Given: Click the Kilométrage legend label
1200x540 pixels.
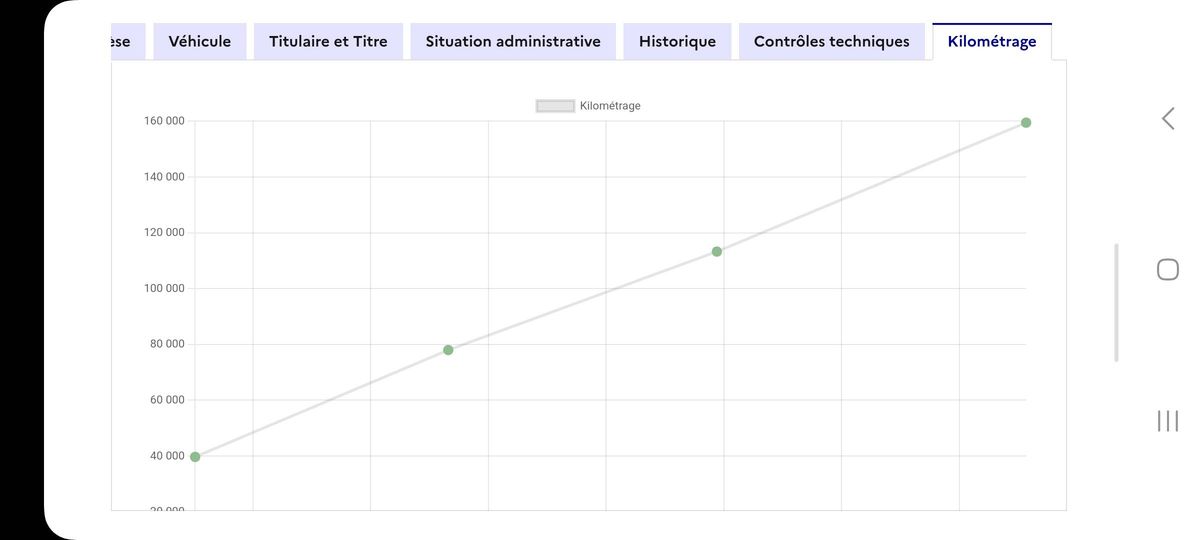Looking at the screenshot, I should pos(610,106).
